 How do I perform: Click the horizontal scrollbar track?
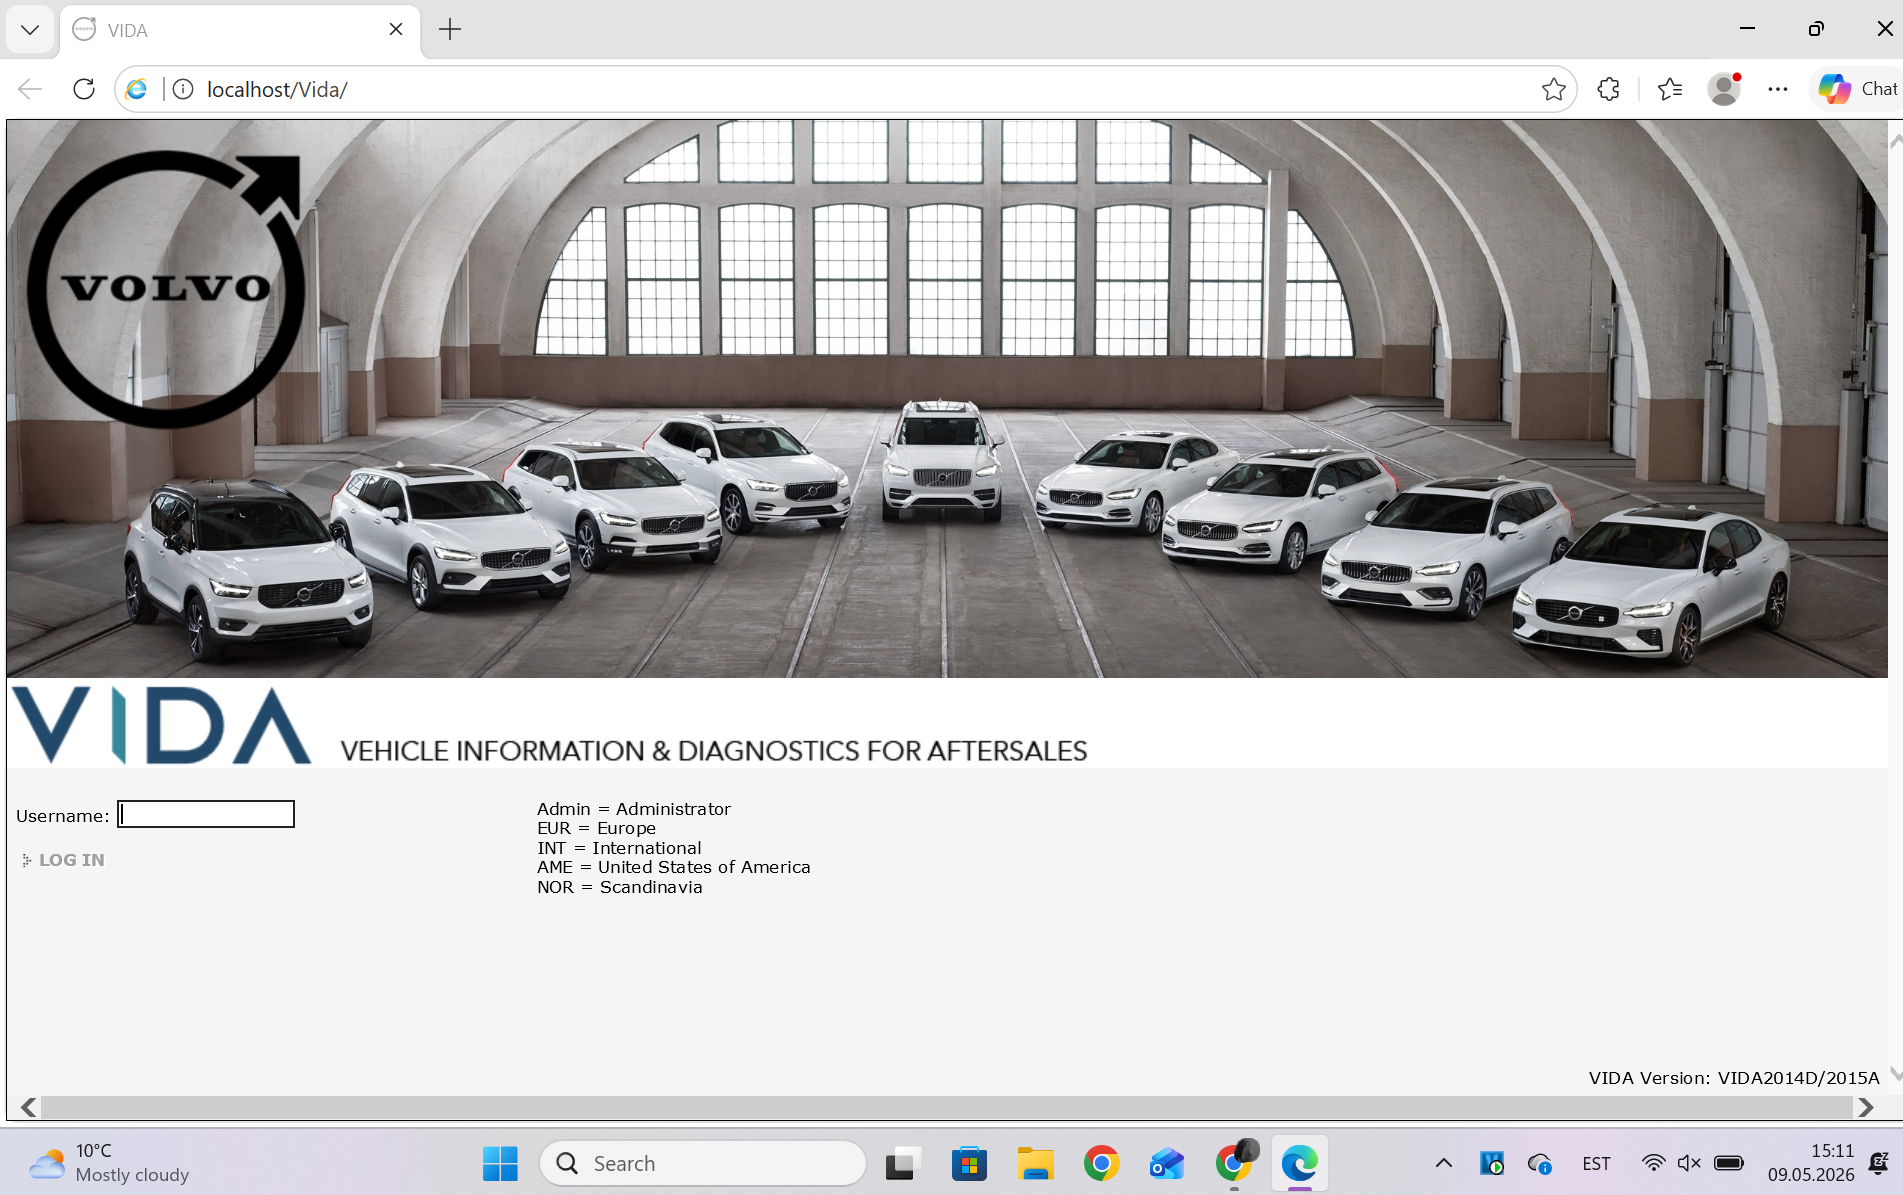946,1107
